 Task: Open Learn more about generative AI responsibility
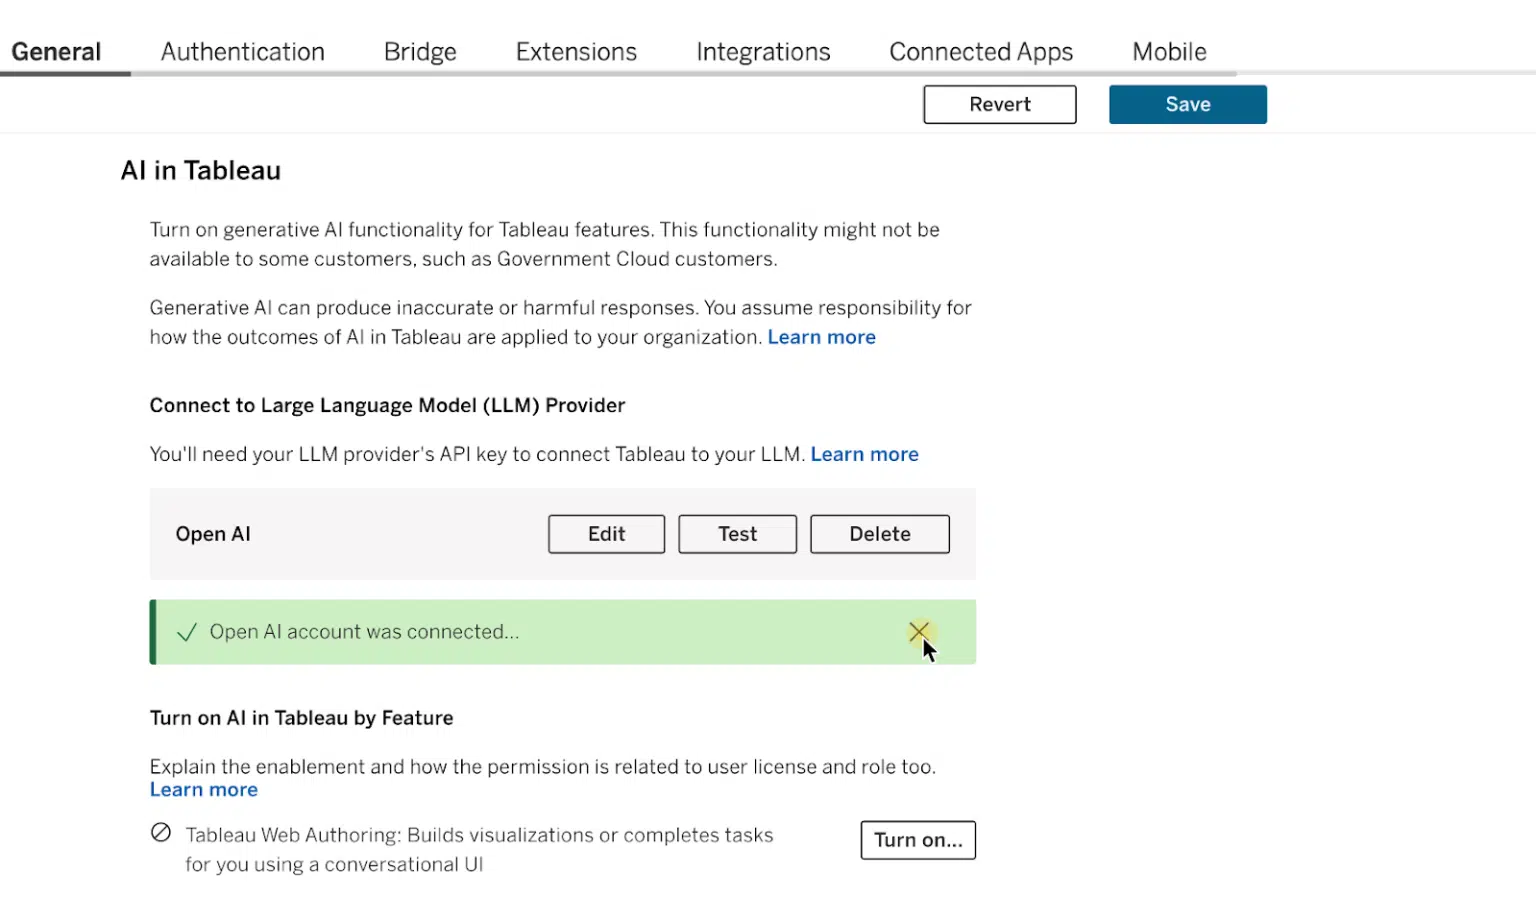[x=821, y=338]
